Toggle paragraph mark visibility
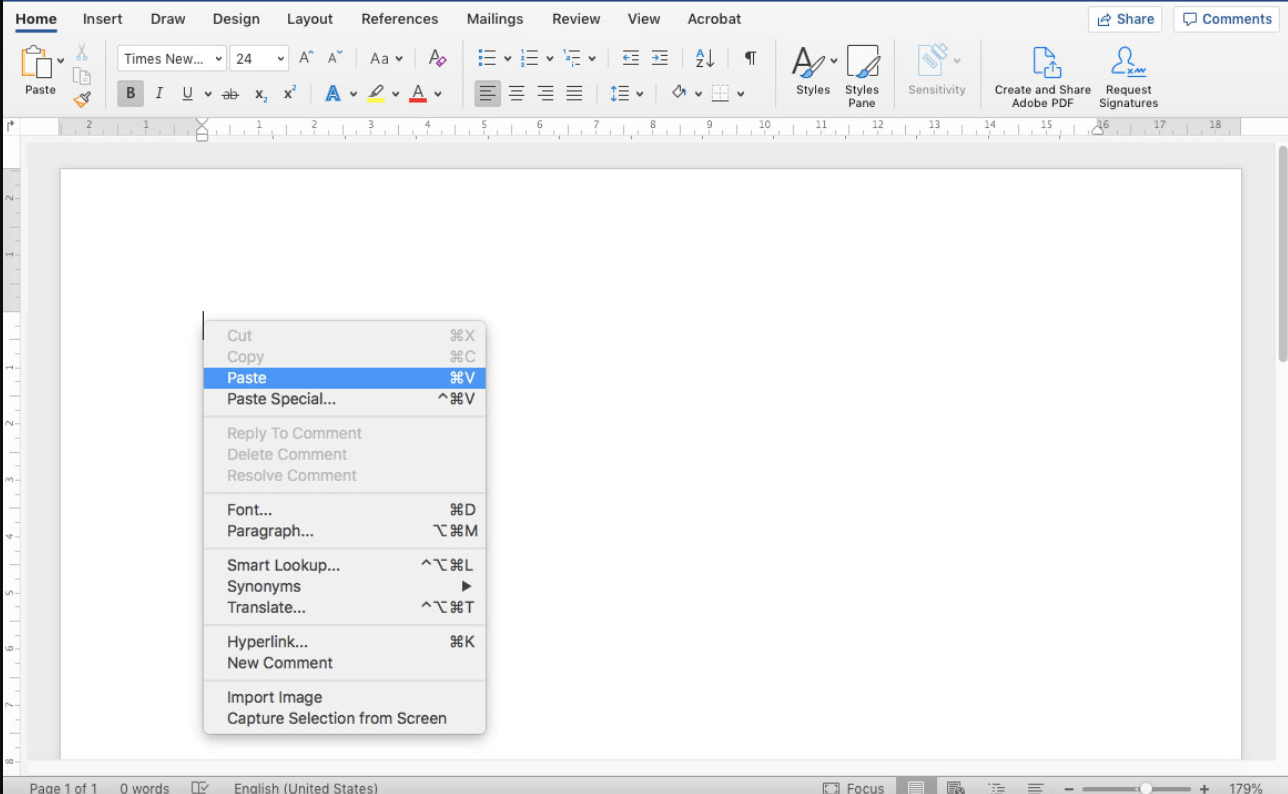Viewport: 1288px width, 794px height. point(750,58)
